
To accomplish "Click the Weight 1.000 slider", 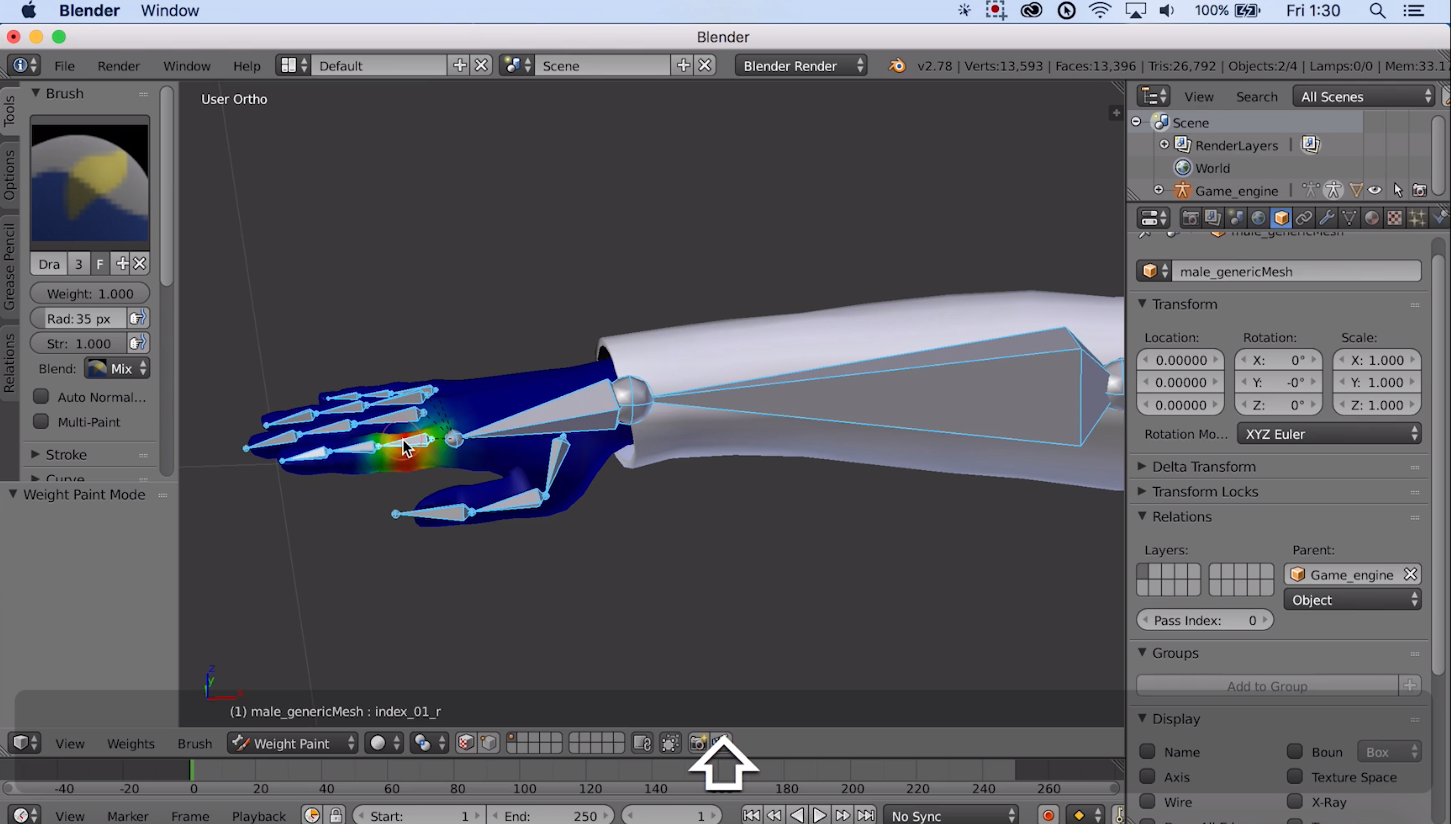I will [x=90, y=293].
